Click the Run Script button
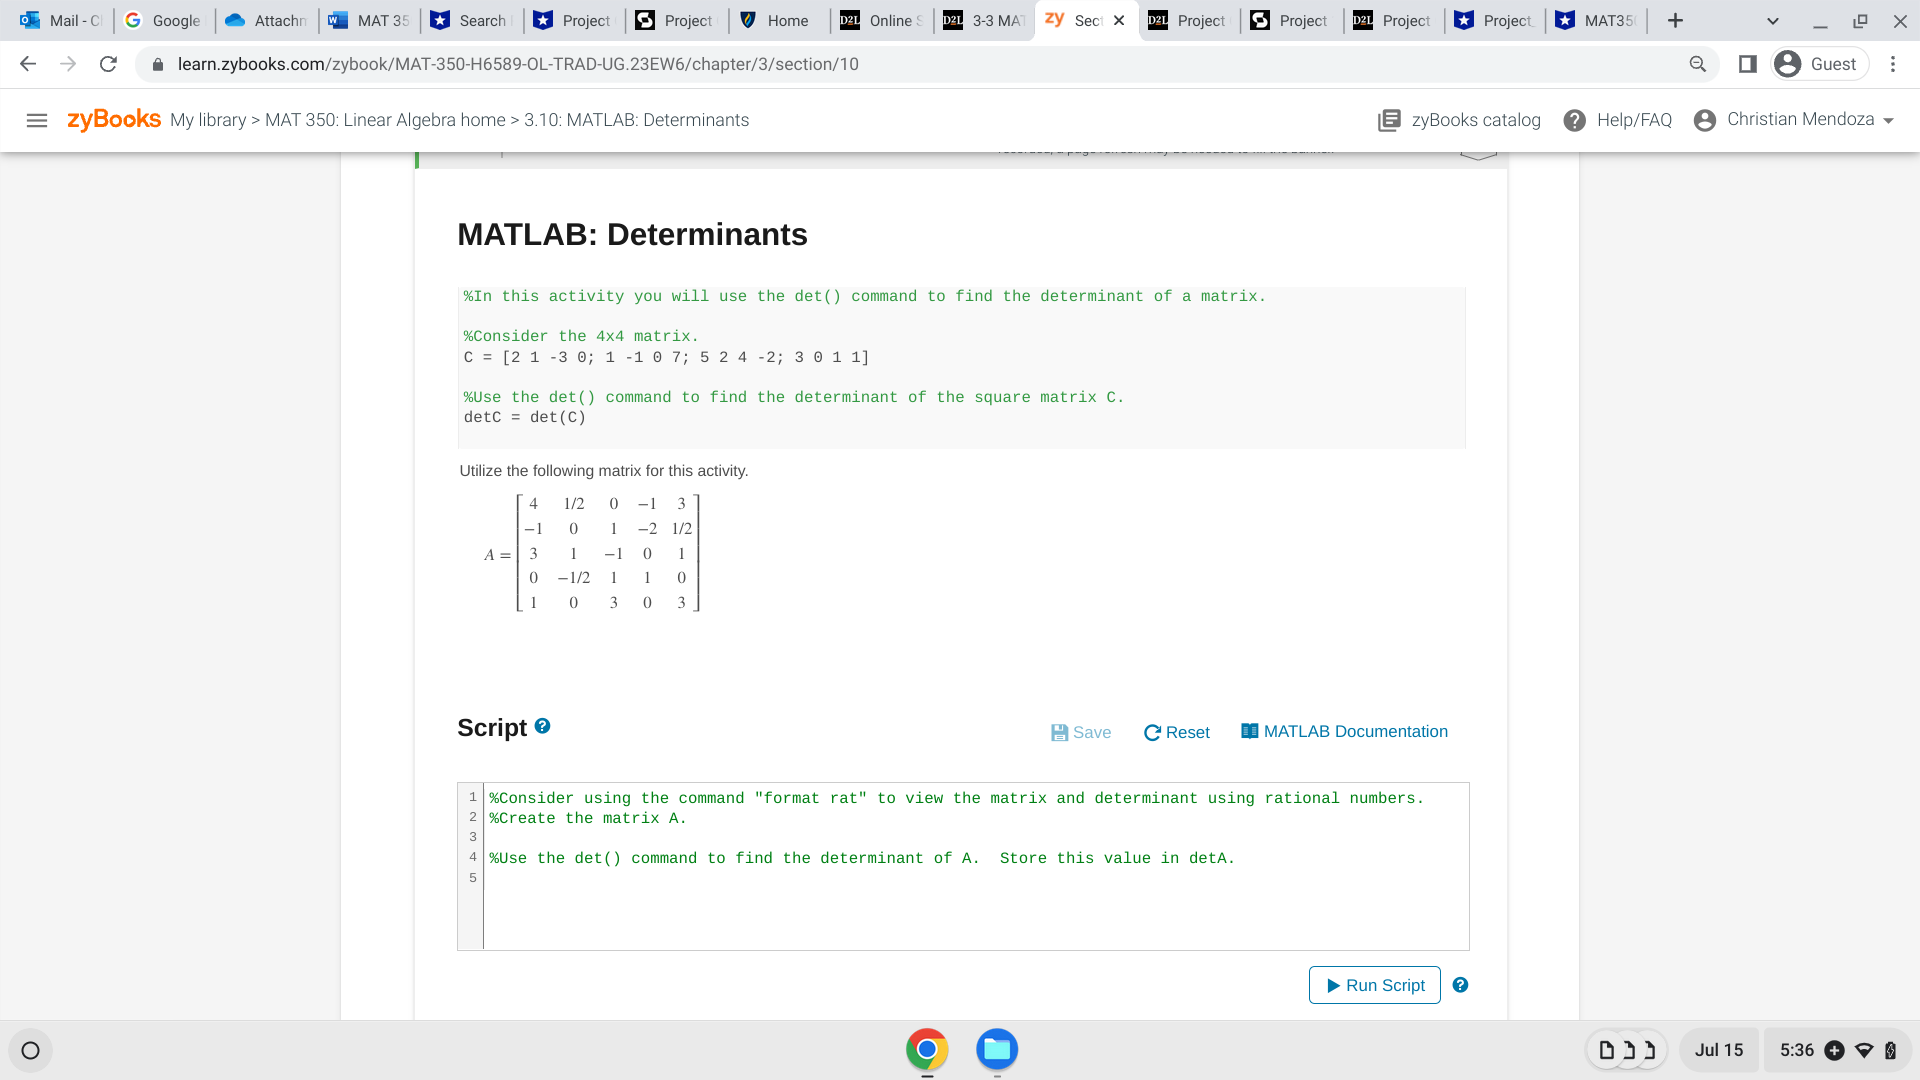 pyautogui.click(x=1374, y=985)
